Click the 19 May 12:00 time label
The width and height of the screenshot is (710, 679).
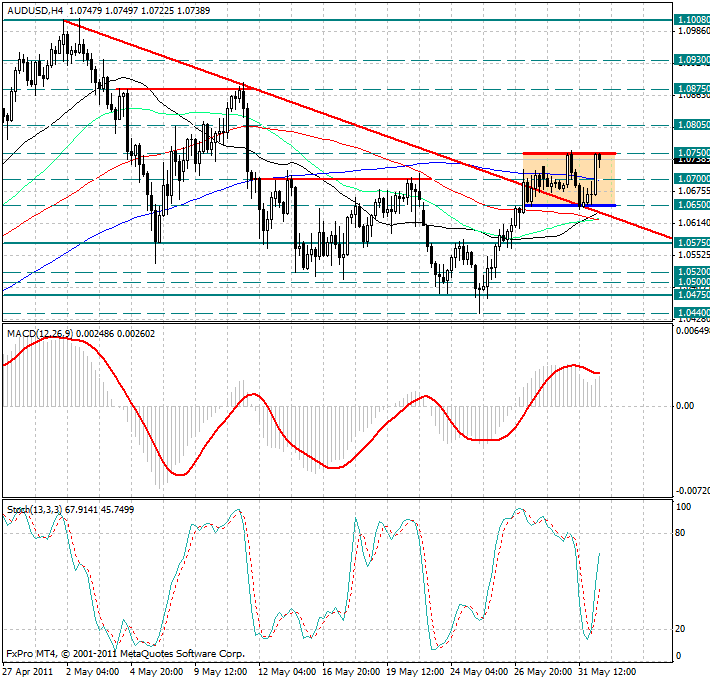pyautogui.click(x=415, y=672)
